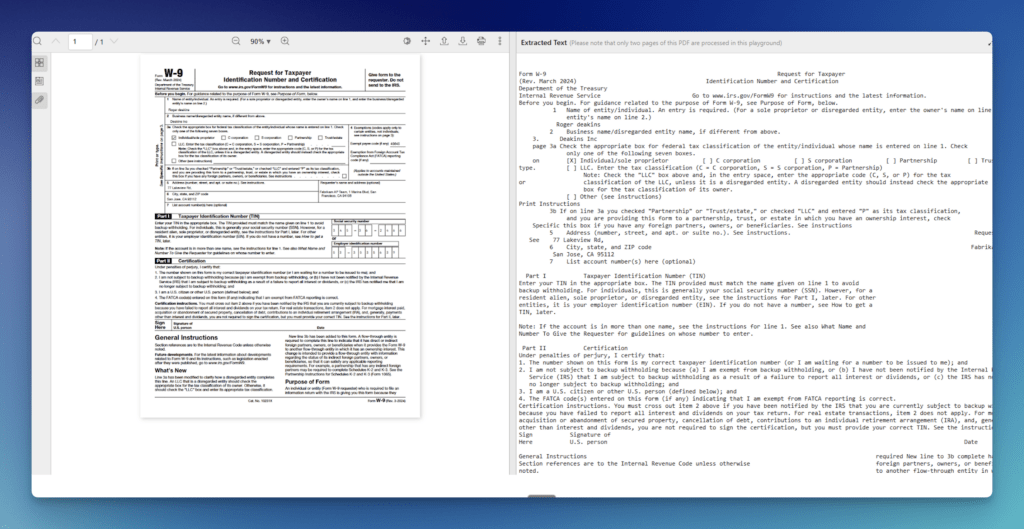This screenshot has width=1024, height=529.
Task: Zoom in using the plus magnifier icon
Action: pyautogui.click(x=285, y=42)
